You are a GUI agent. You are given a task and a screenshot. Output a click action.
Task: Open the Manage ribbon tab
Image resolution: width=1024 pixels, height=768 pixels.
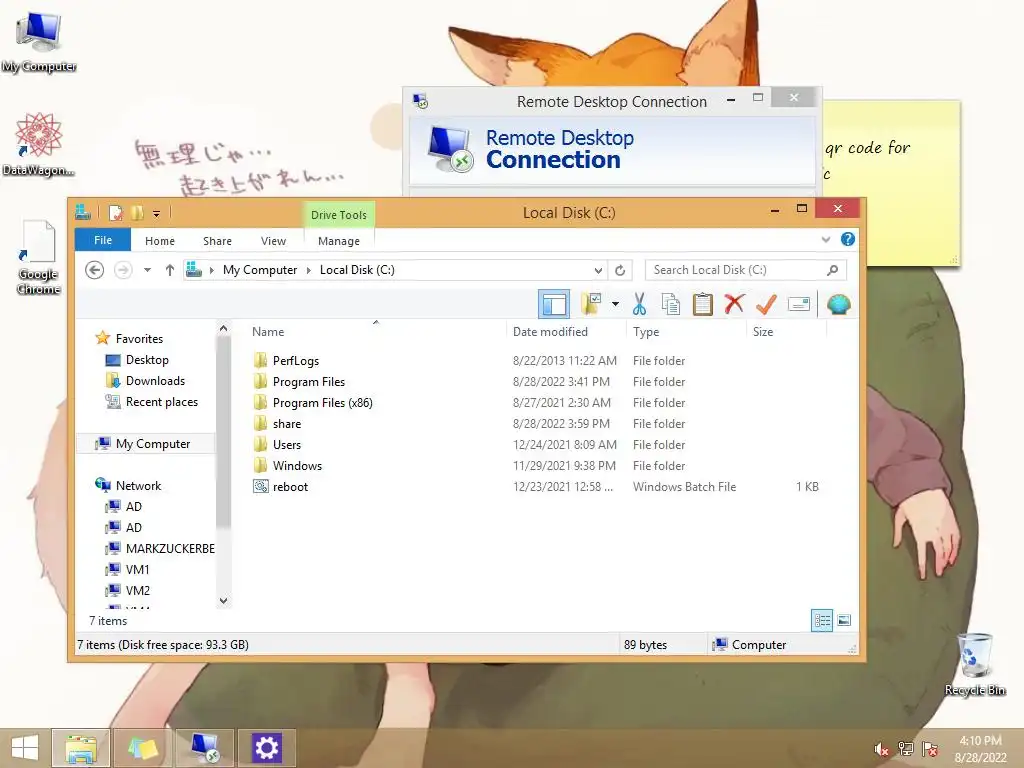339,241
